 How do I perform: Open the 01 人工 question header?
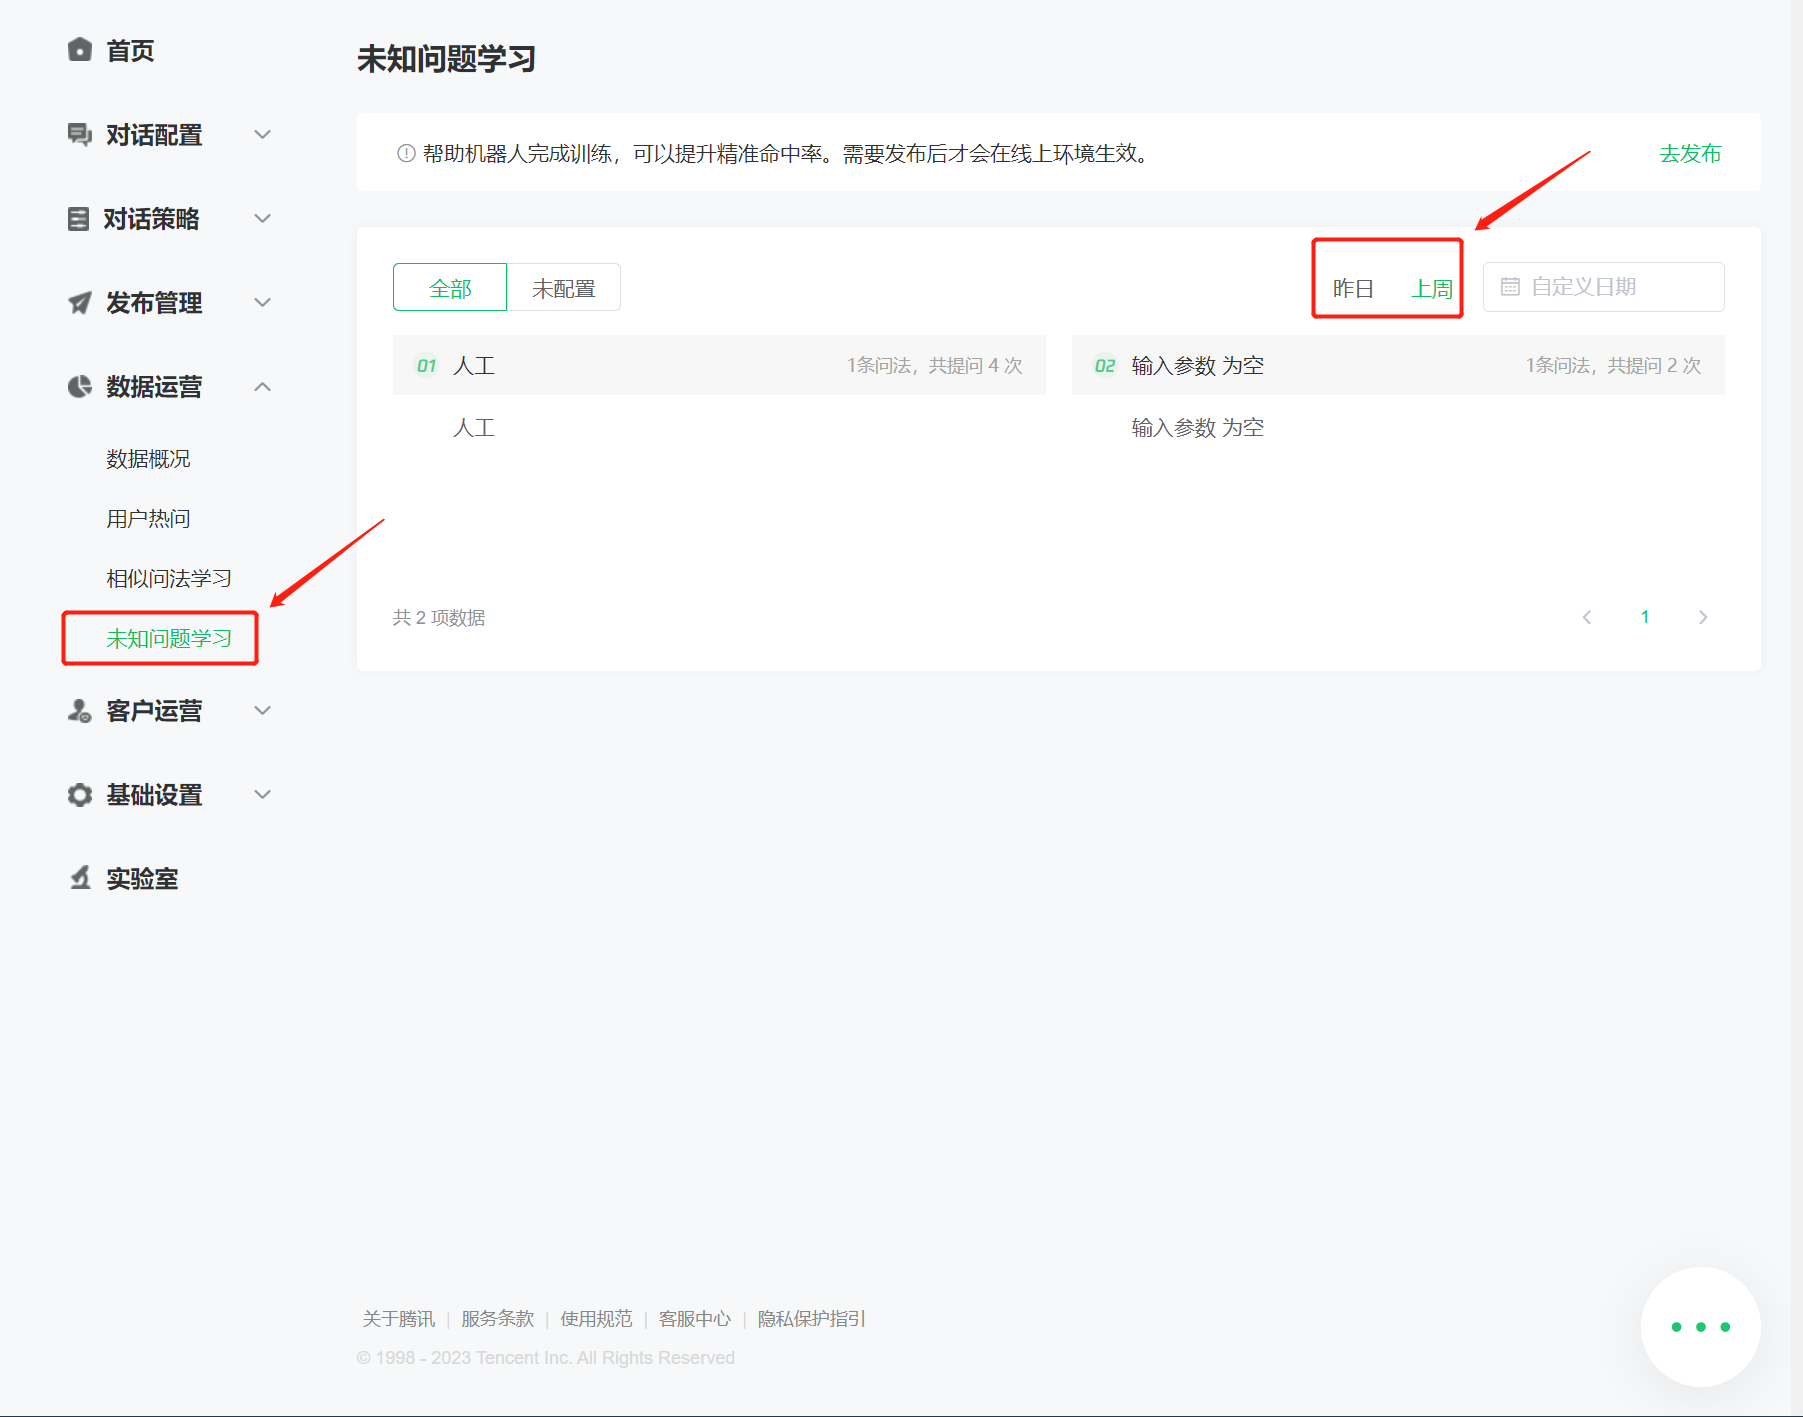click(x=719, y=365)
